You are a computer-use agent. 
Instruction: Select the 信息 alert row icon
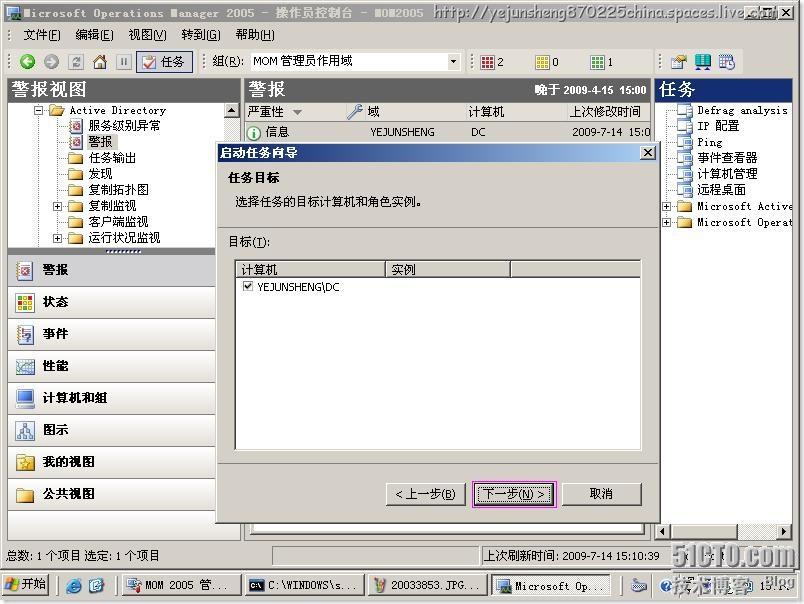coord(254,133)
